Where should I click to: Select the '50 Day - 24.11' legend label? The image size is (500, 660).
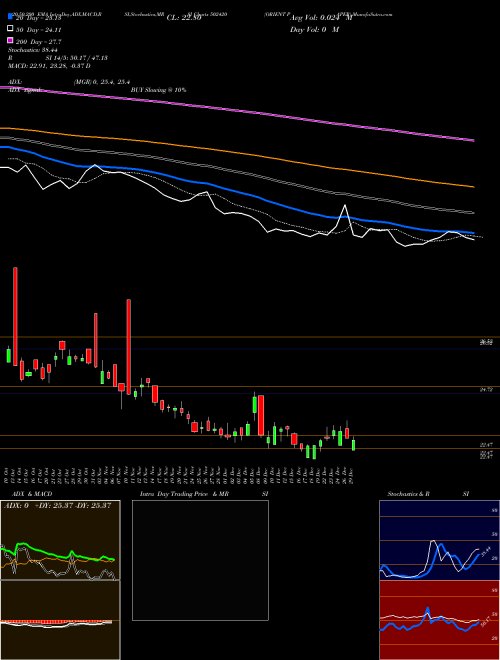coord(38,30)
